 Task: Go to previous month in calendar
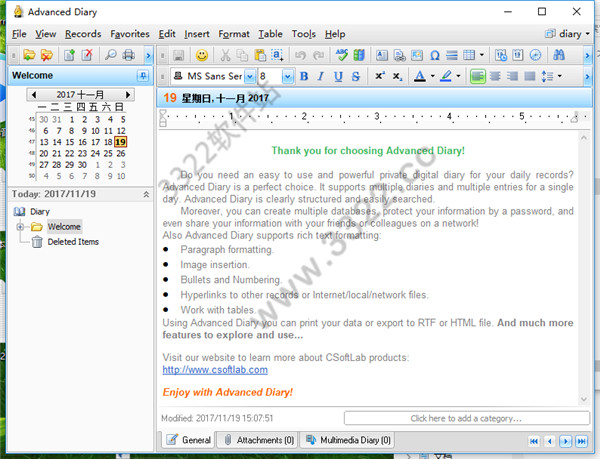pos(34,94)
